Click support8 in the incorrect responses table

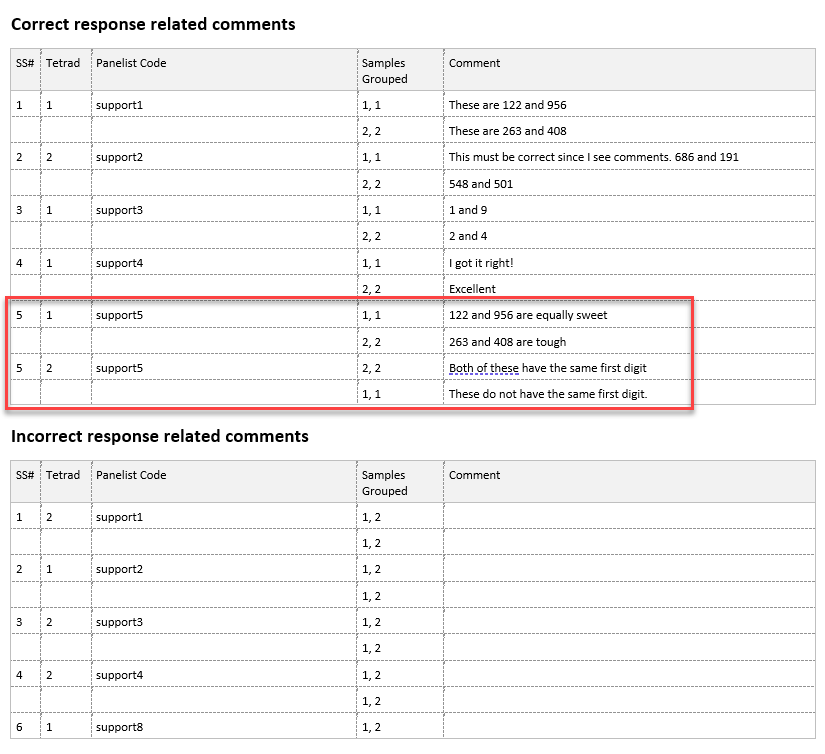(x=119, y=727)
